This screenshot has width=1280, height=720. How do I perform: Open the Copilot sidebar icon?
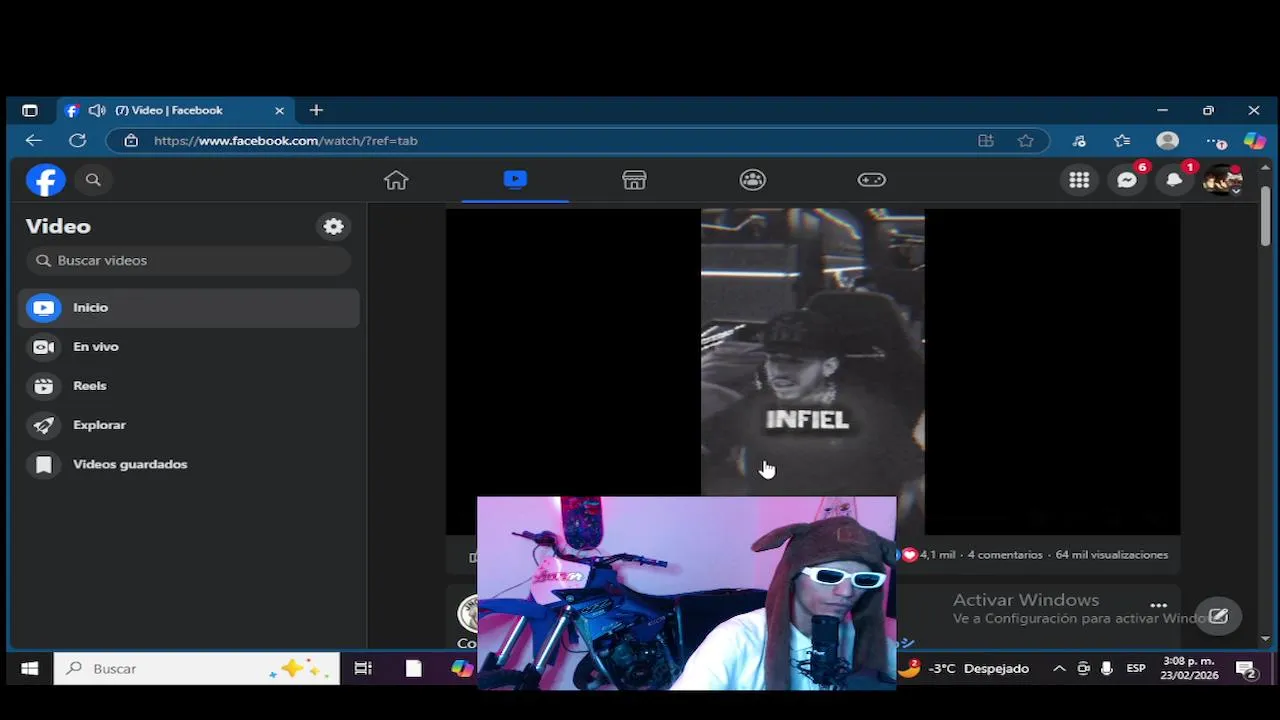click(1254, 141)
